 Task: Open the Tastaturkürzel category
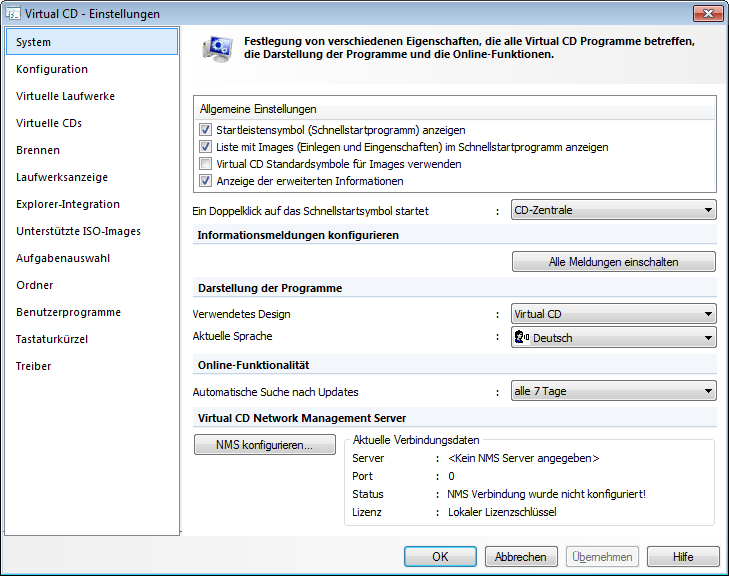(x=92, y=338)
